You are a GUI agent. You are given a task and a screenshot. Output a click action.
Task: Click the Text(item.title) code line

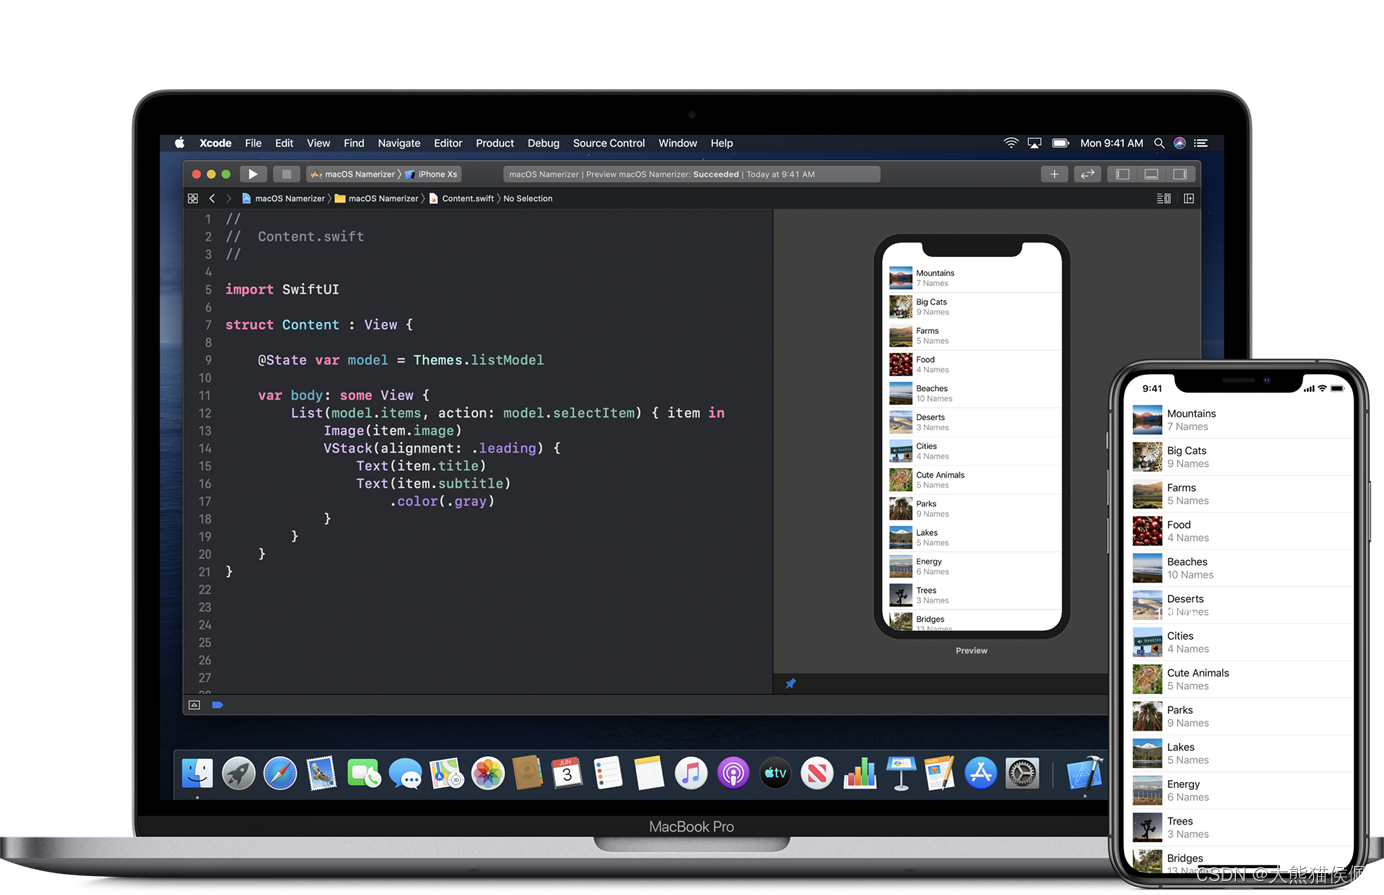click(x=421, y=466)
